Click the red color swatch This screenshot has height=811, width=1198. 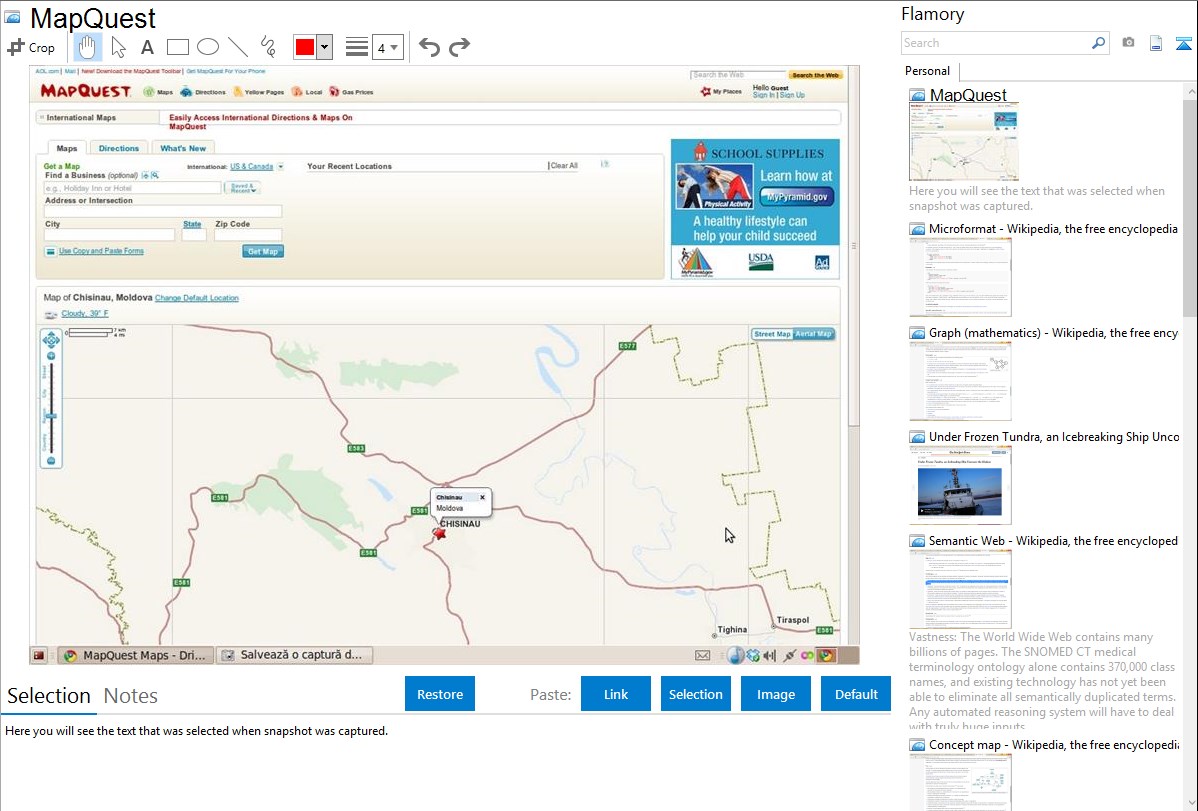pos(305,47)
